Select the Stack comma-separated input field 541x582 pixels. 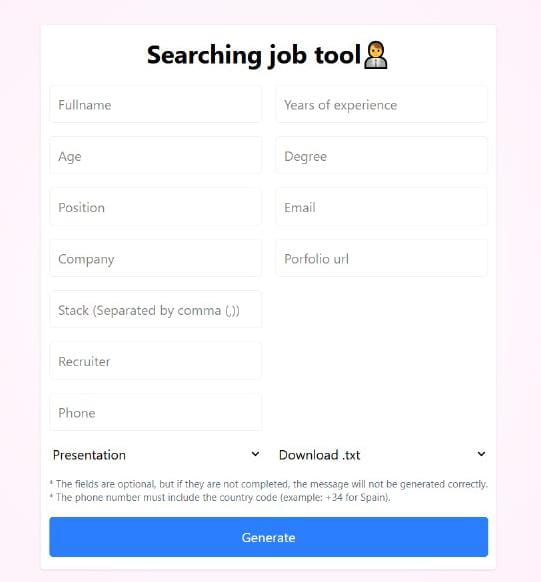click(x=156, y=310)
